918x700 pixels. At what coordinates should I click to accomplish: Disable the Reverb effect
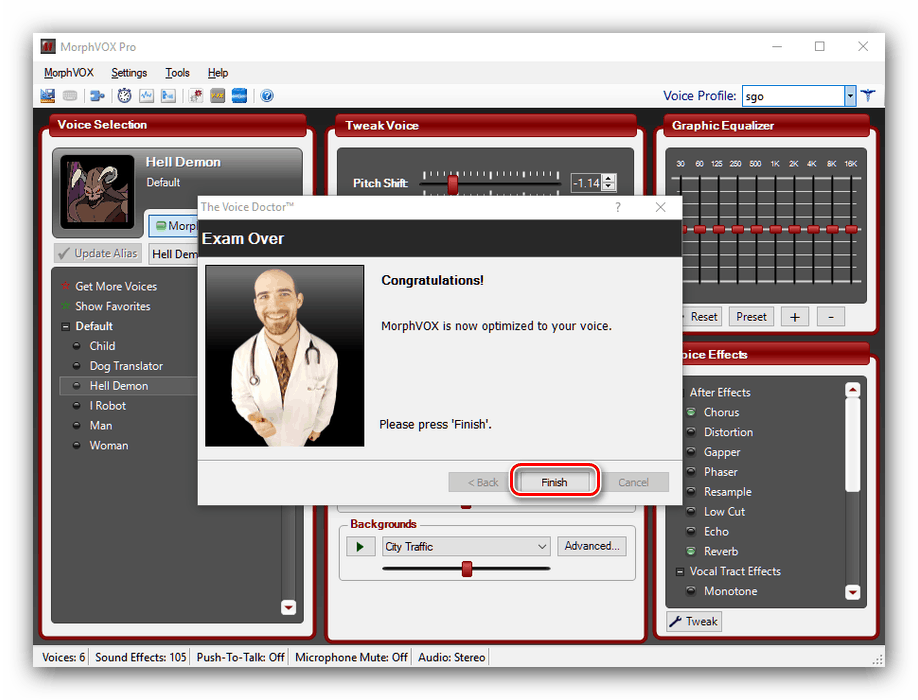[x=691, y=551]
